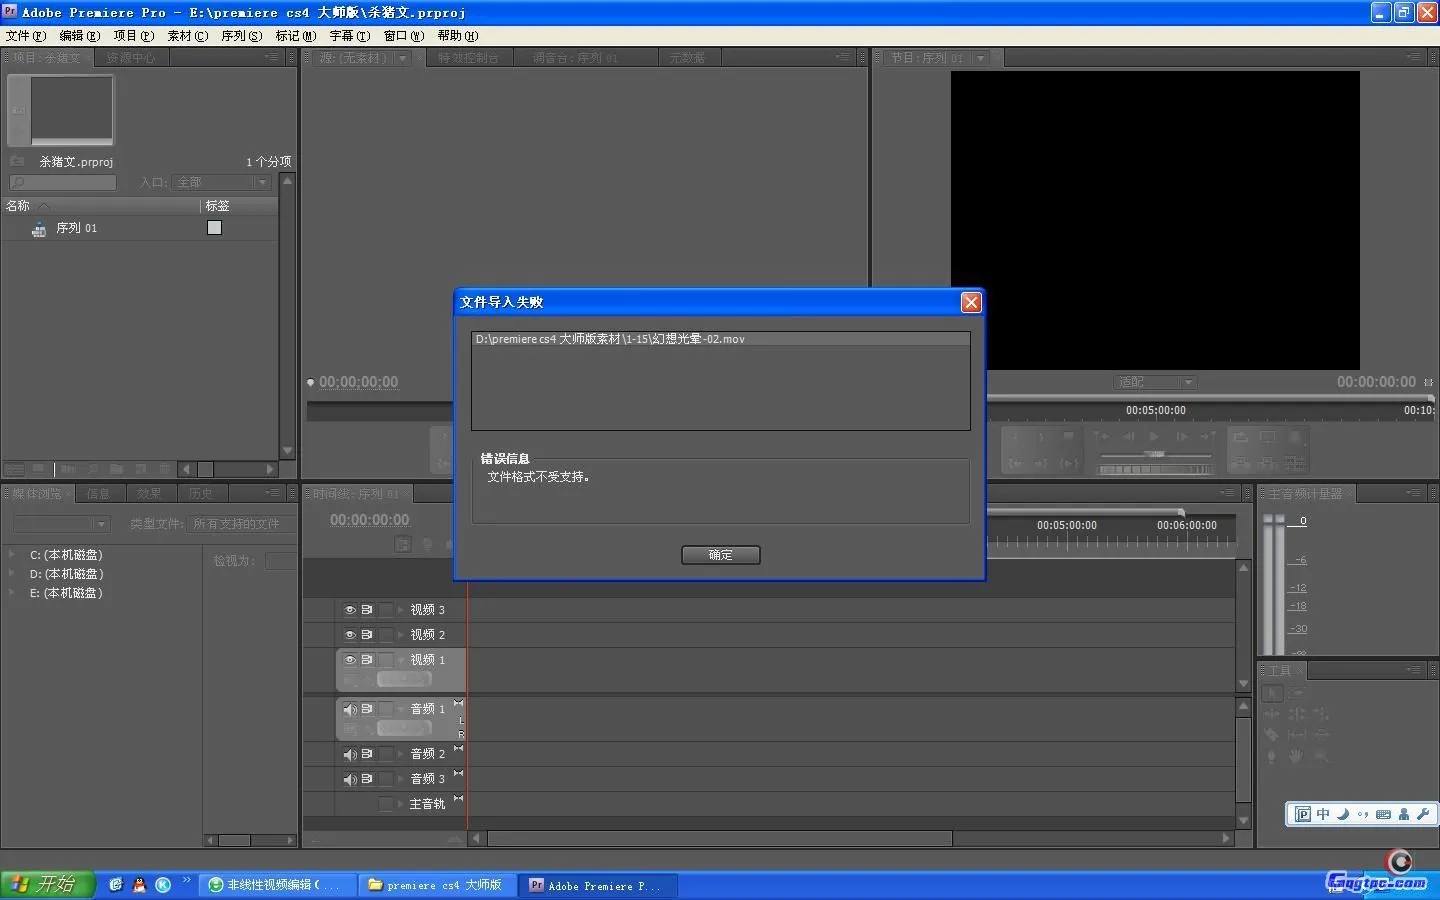This screenshot has width=1440, height=900.
Task: Open the 文件 menu
Action: coord(25,35)
